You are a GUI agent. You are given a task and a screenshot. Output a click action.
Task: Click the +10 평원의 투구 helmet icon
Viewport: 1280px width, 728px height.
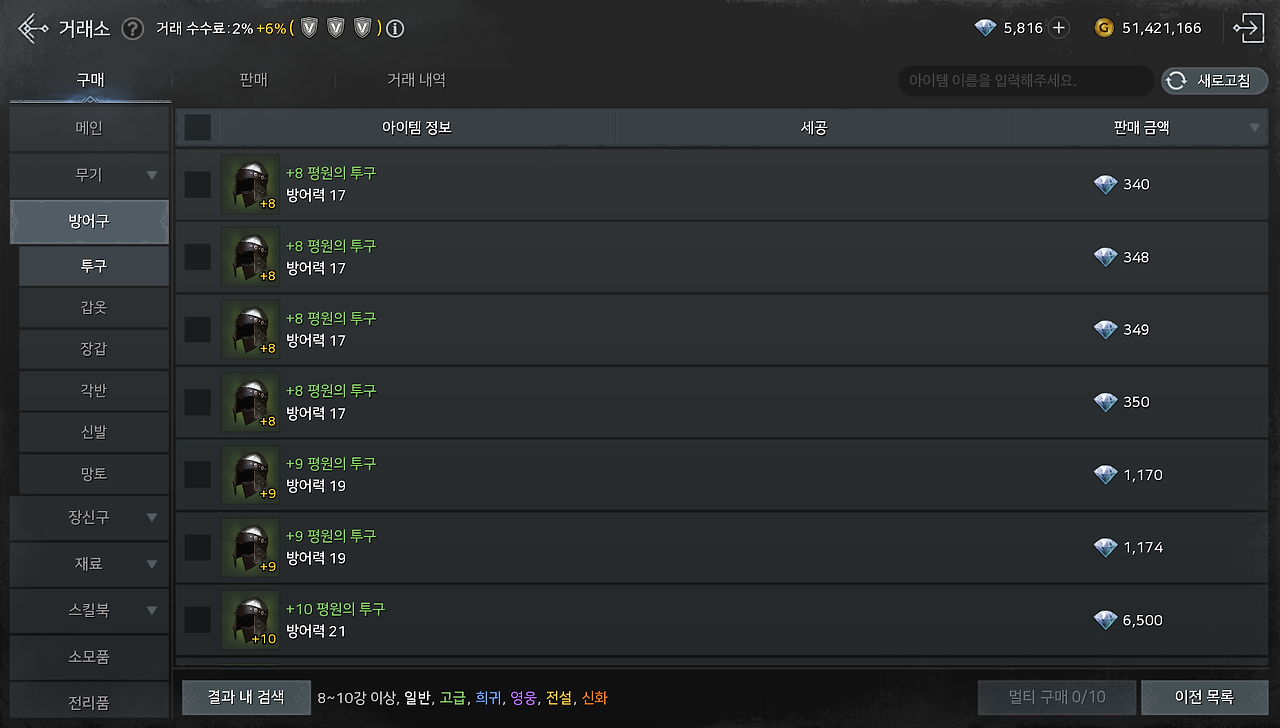250,620
